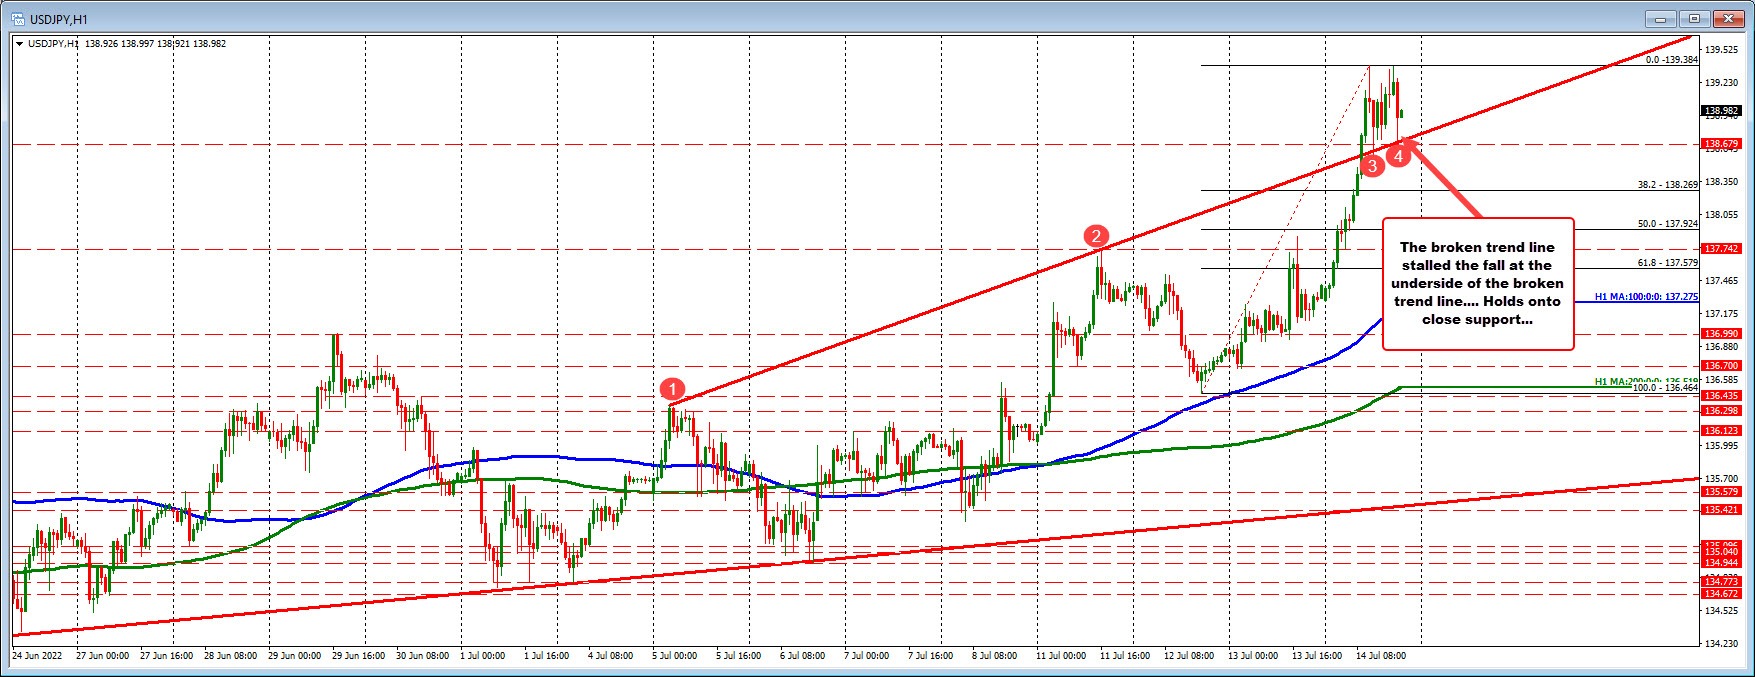Select the red level label 136.990
Viewport: 1755px width, 677px height.
click(x=1721, y=333)
